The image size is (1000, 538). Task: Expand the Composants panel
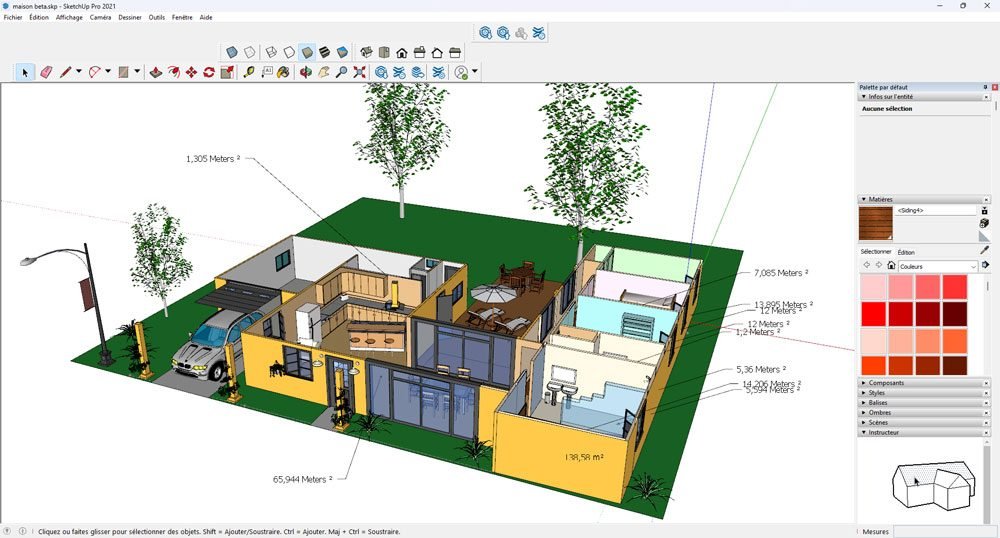click(x=923, y=383)
